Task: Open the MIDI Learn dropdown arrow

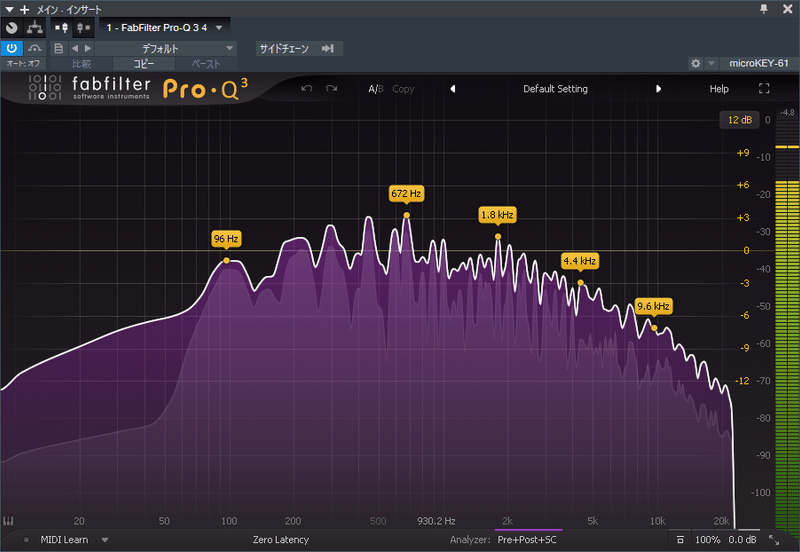Action: [105, 540]
